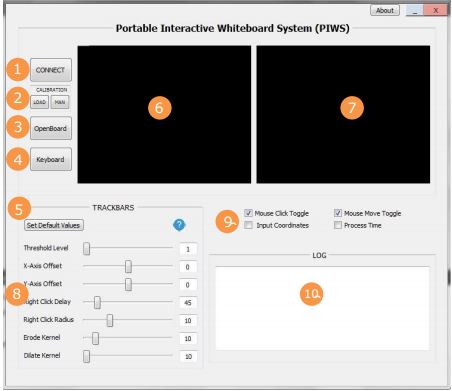The image size is (452, 391).
Task: Click the Erode Kernel label
Action: point(42,337)
